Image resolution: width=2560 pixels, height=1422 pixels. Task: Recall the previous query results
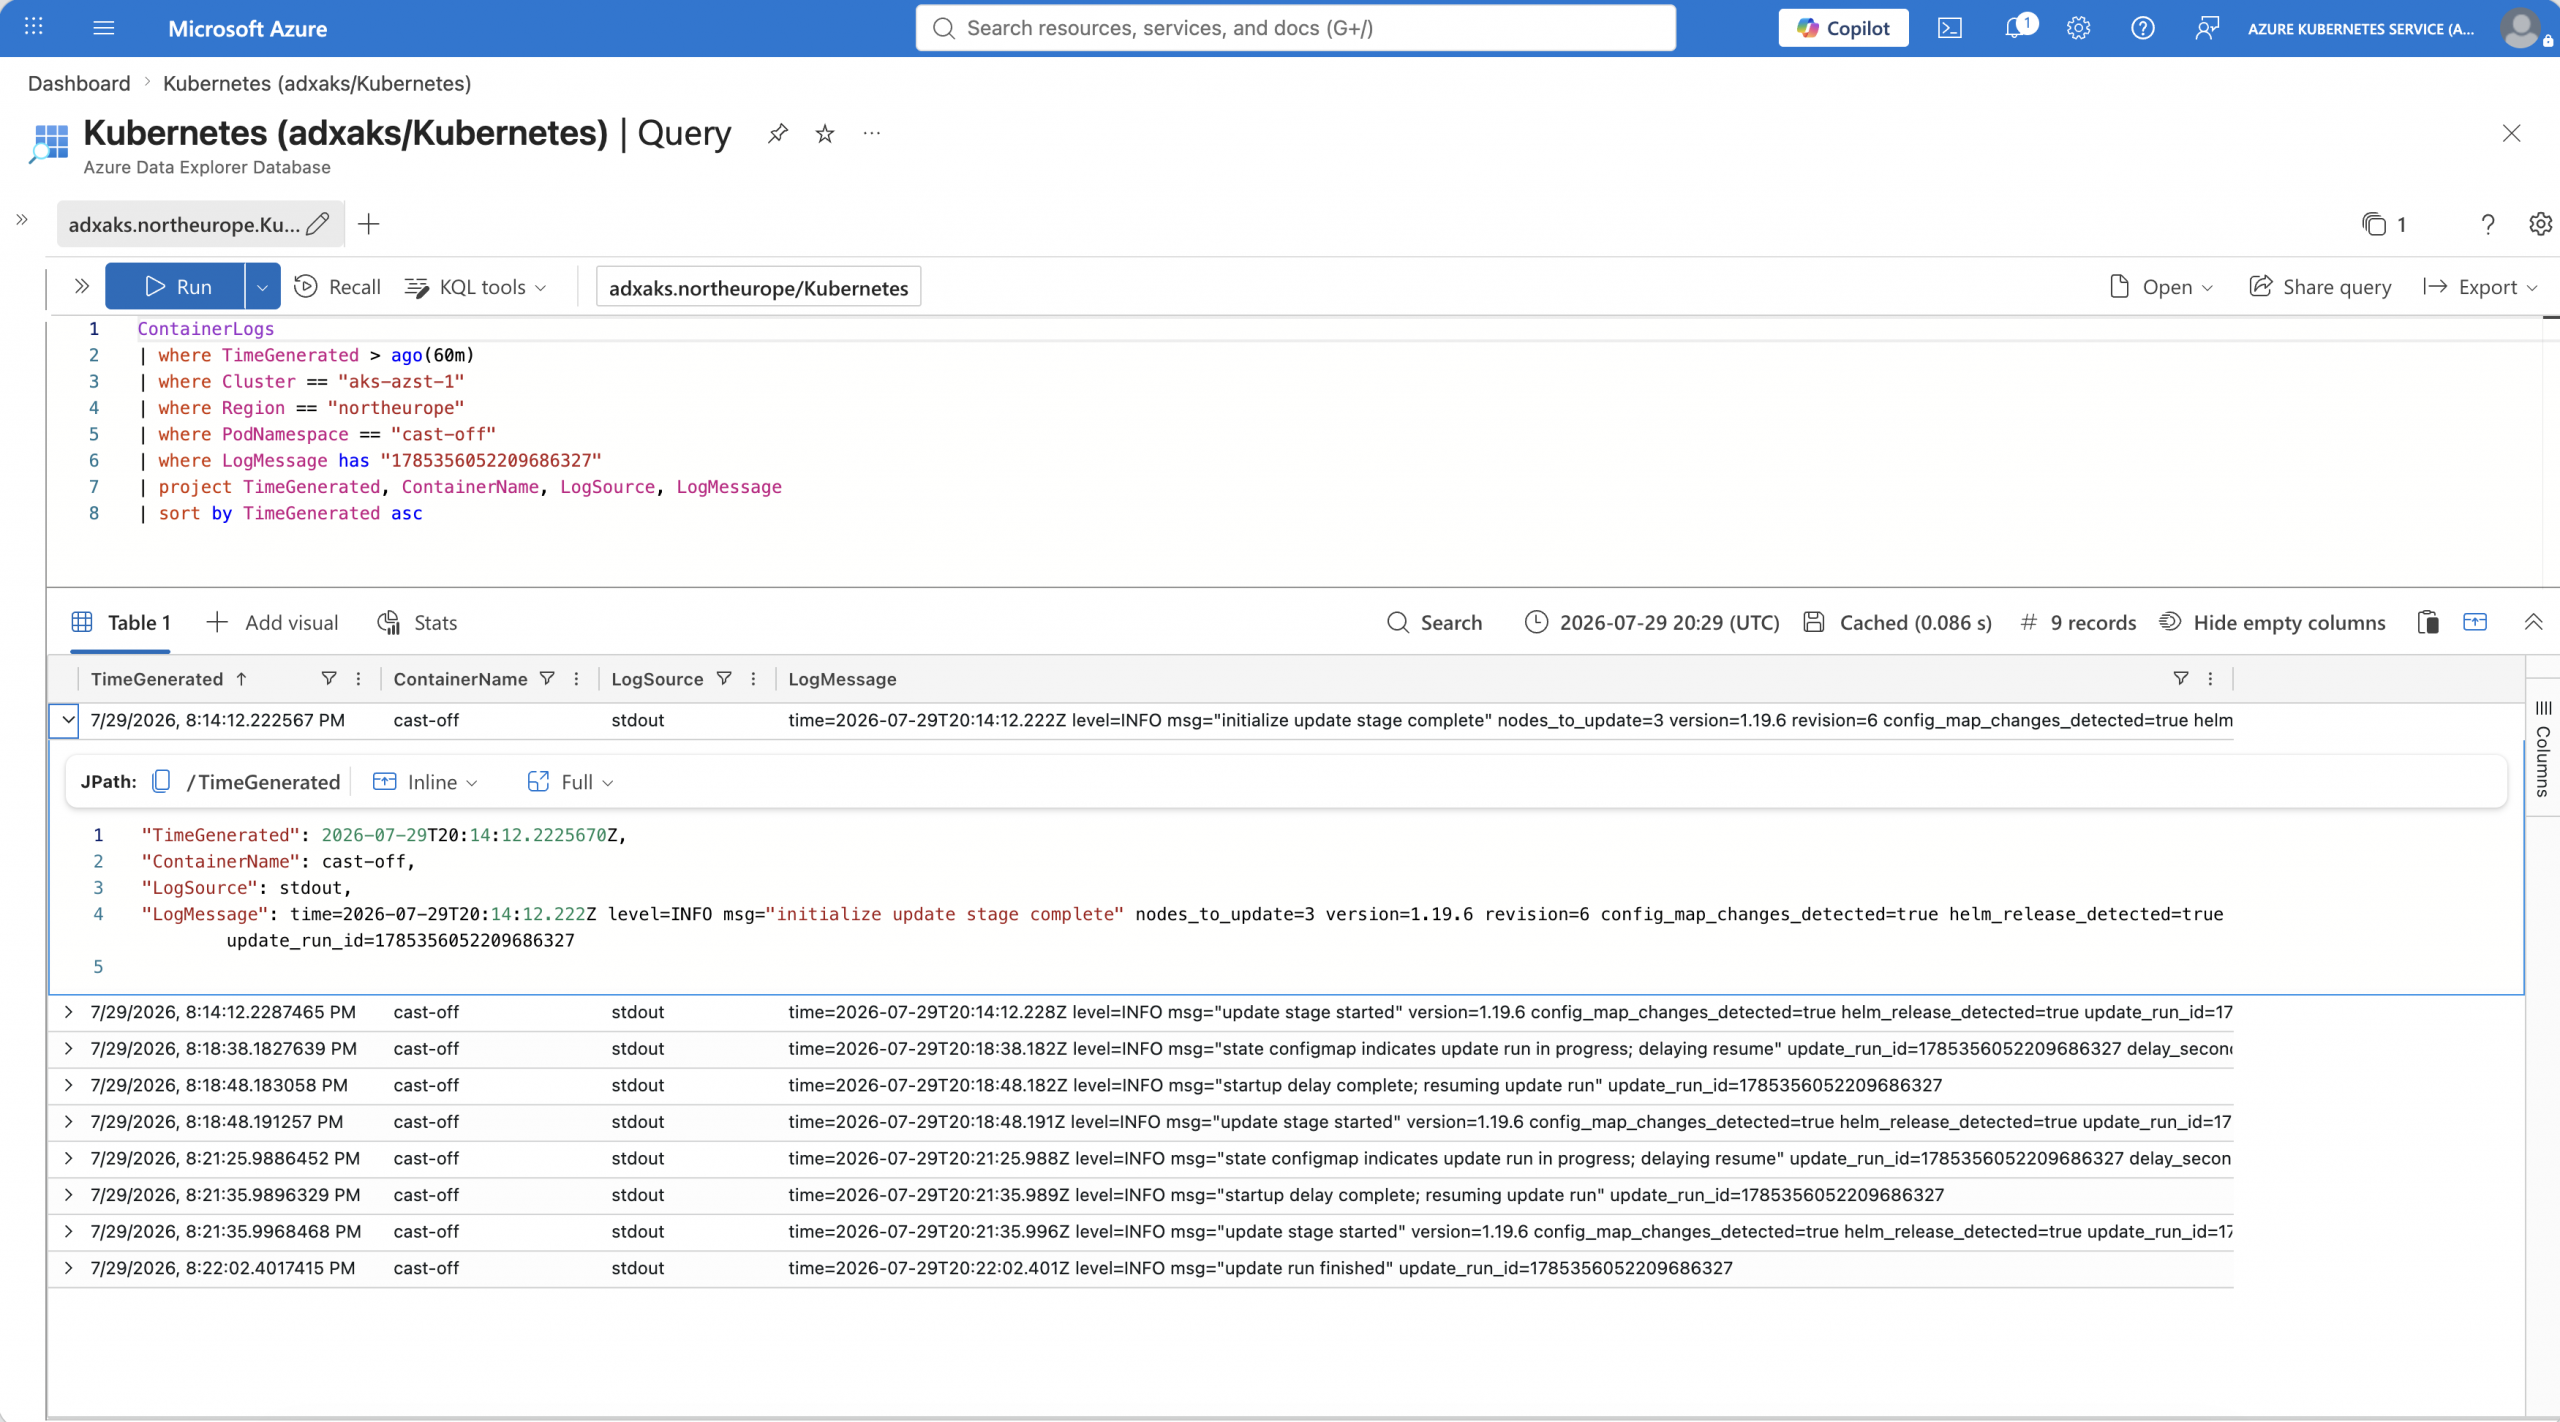point(338,287)
